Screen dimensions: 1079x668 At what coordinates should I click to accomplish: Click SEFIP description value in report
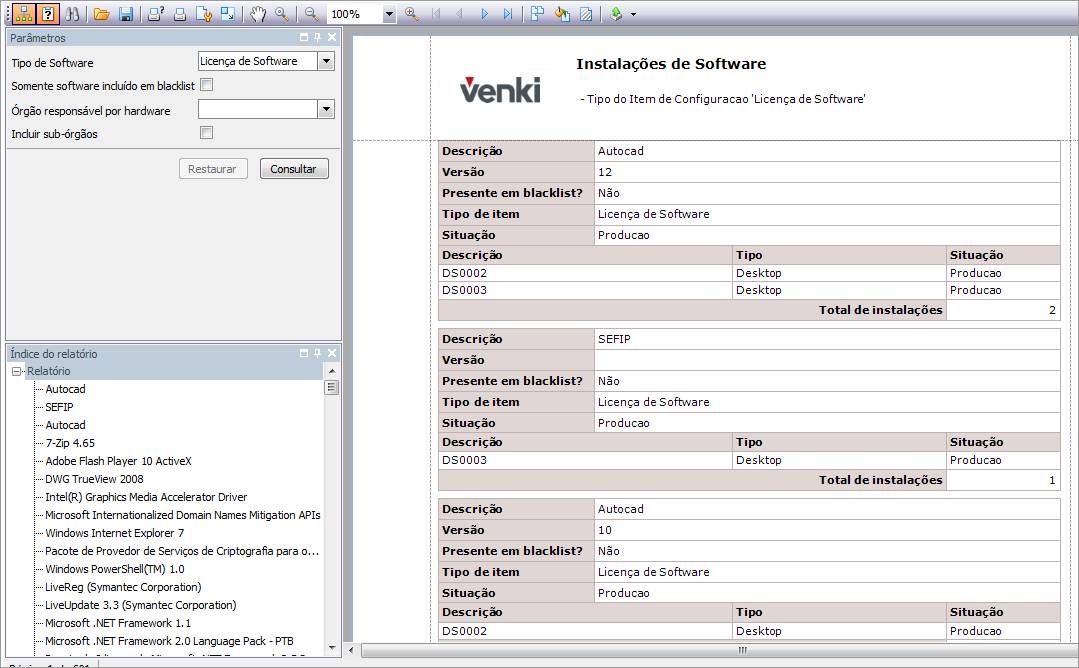point(614,338)
